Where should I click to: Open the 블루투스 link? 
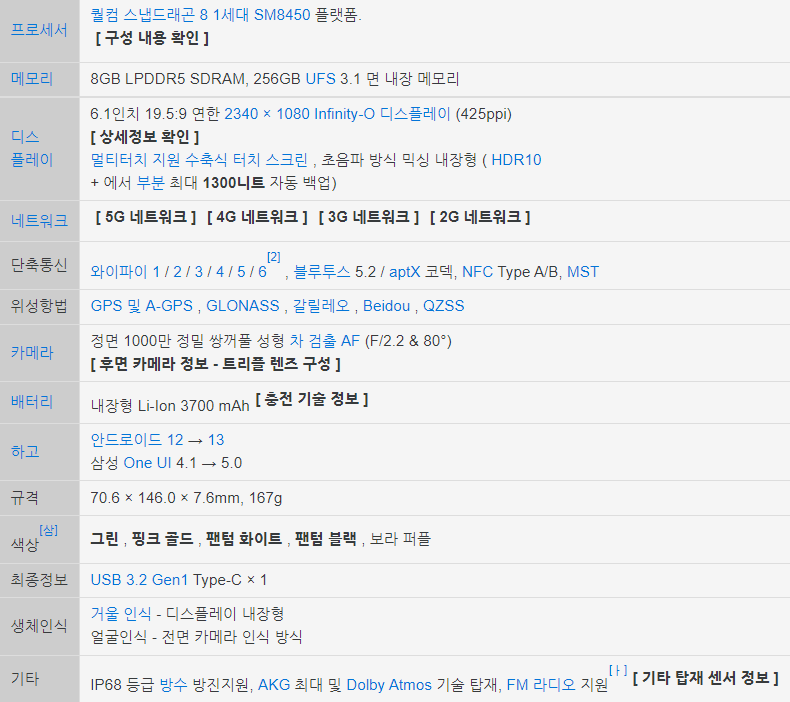(321, 272)
